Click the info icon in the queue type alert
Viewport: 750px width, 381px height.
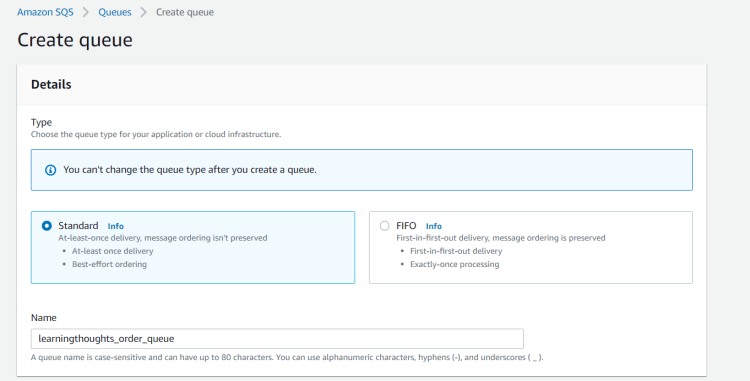50,170
